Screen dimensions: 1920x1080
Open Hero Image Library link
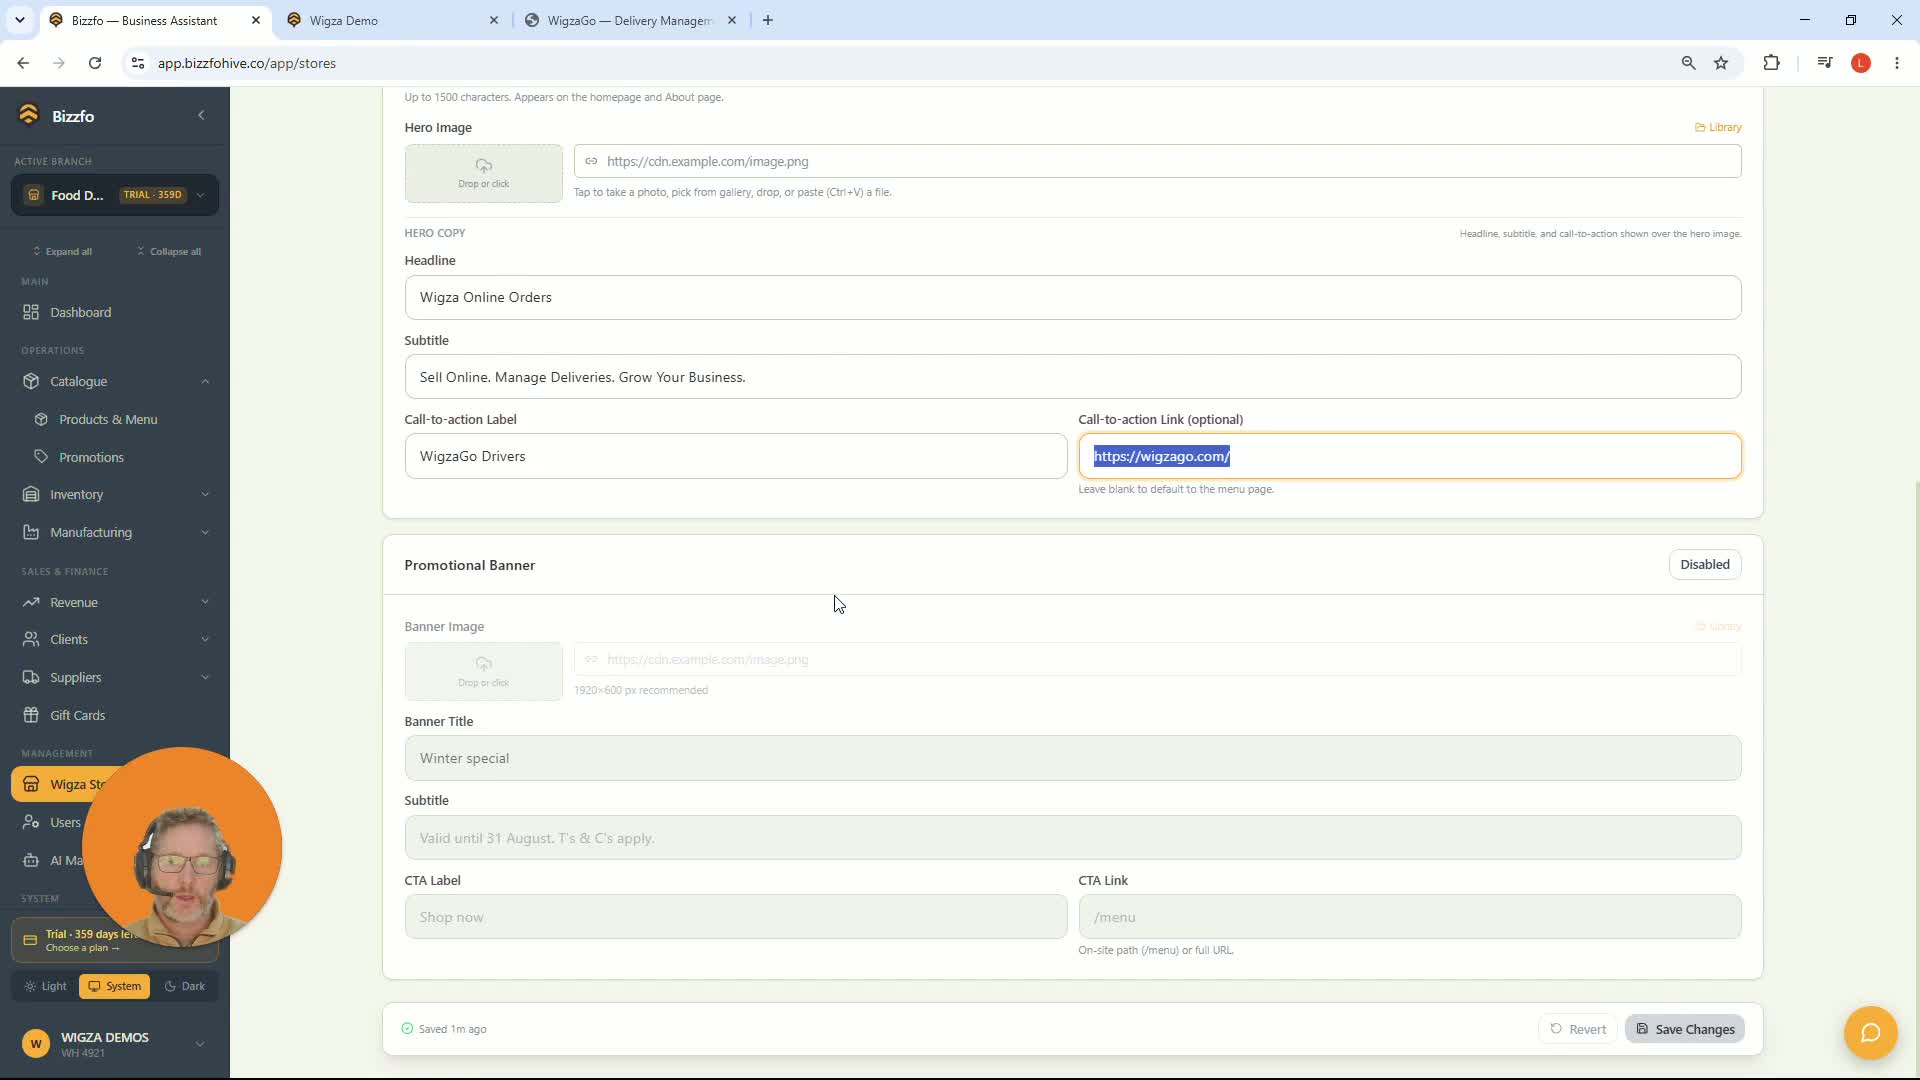[1718, 127]
